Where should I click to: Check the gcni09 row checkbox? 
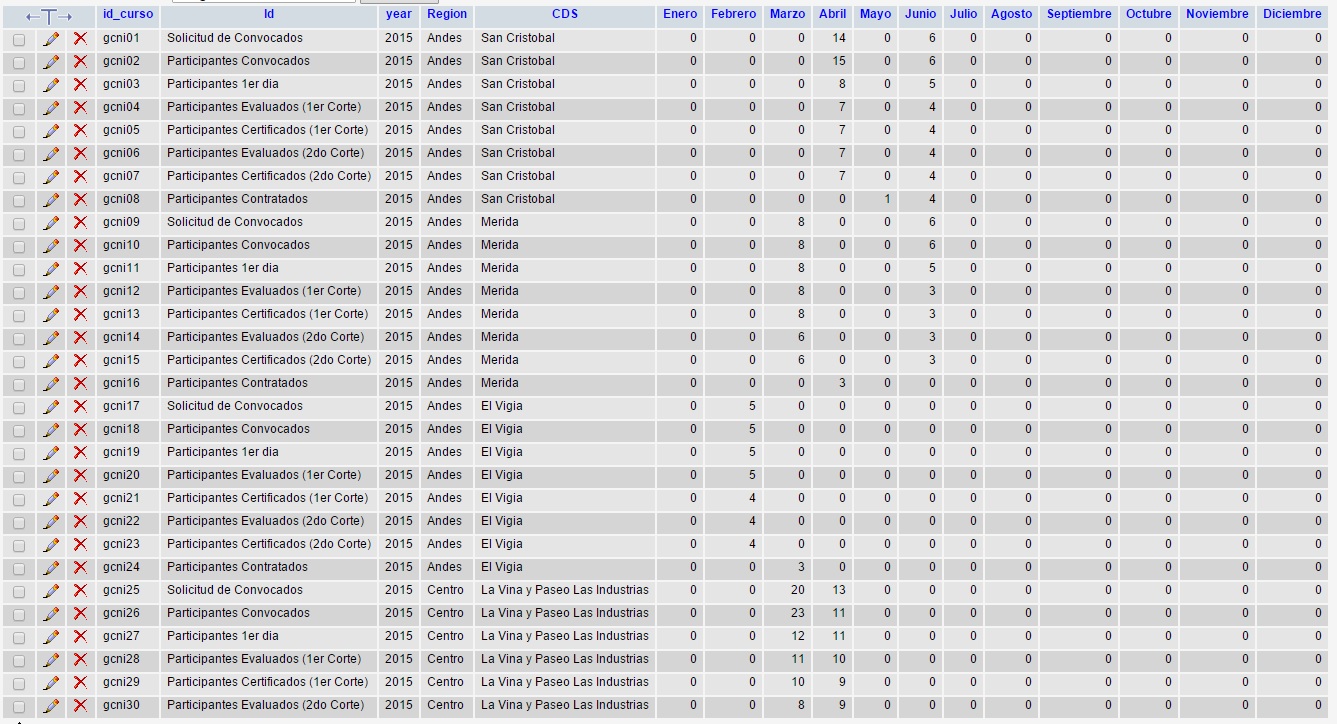[x=19, y=223]
